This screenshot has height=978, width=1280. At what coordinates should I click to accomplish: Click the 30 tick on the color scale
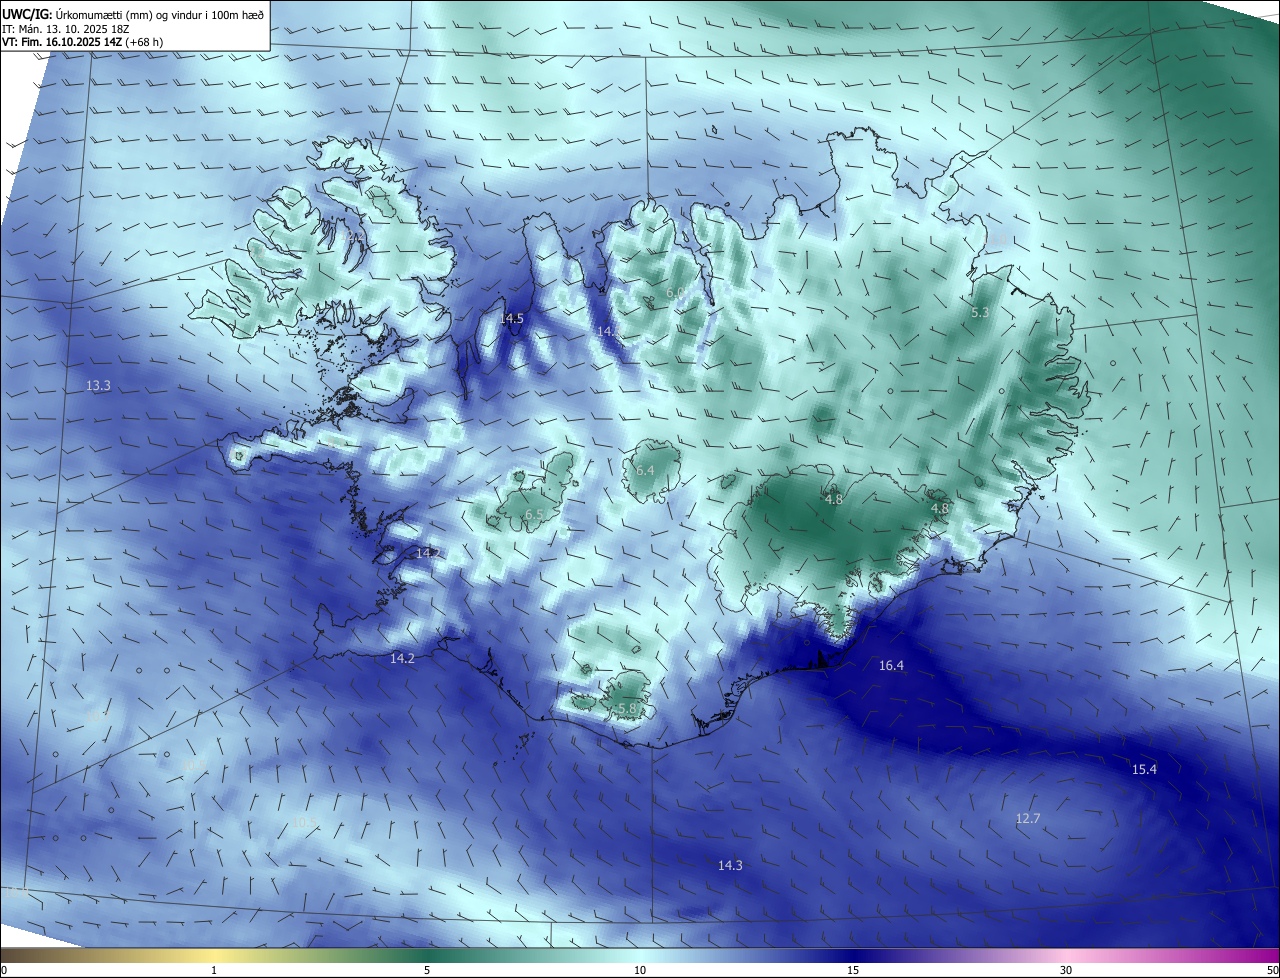(x=1066, y=970)
